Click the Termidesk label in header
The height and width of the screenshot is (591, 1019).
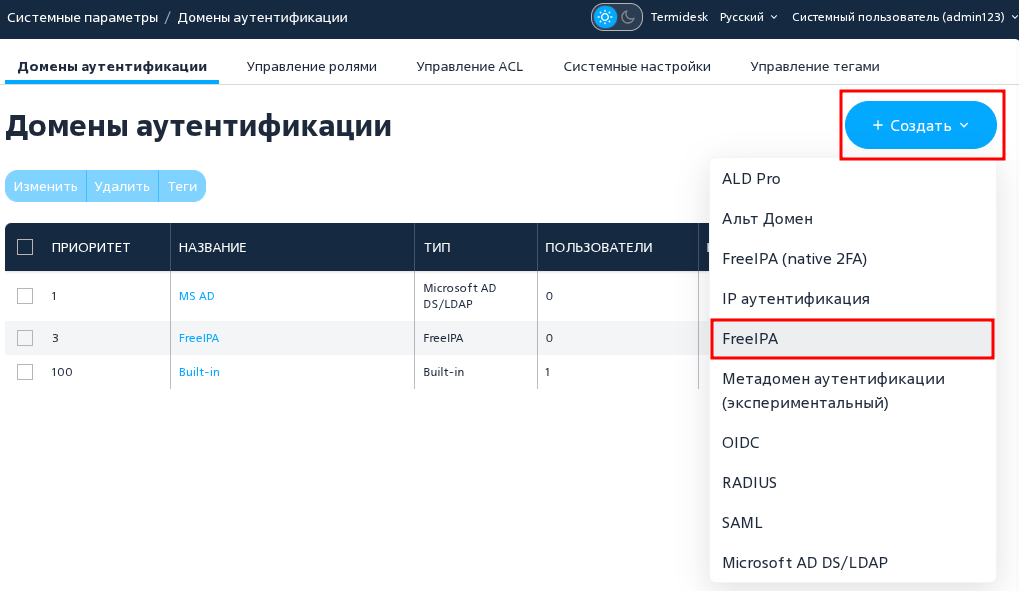(x=679, y=18)
